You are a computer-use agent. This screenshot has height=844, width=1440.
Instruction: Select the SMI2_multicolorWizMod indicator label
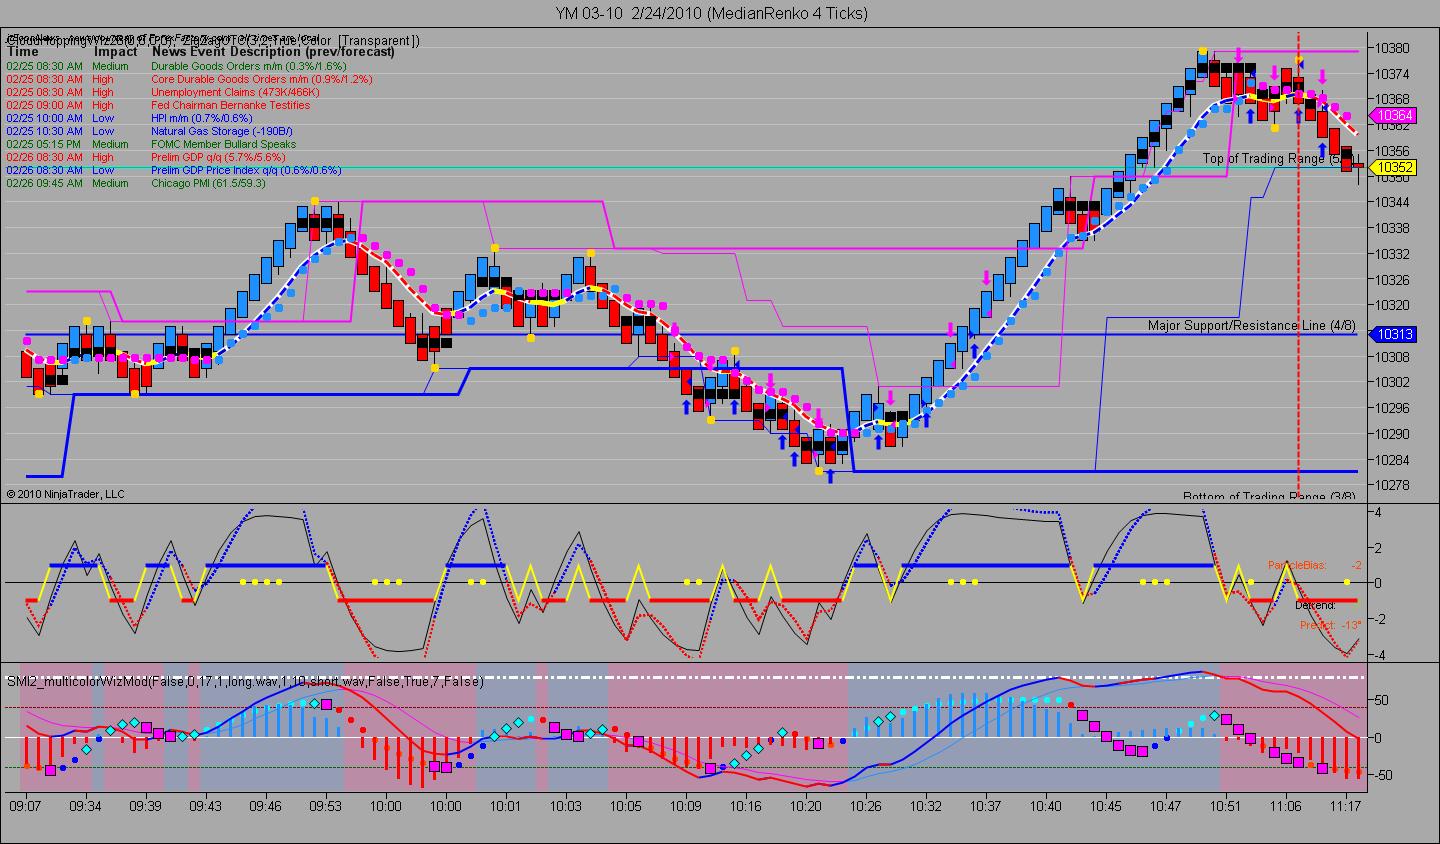coord(246,681)
